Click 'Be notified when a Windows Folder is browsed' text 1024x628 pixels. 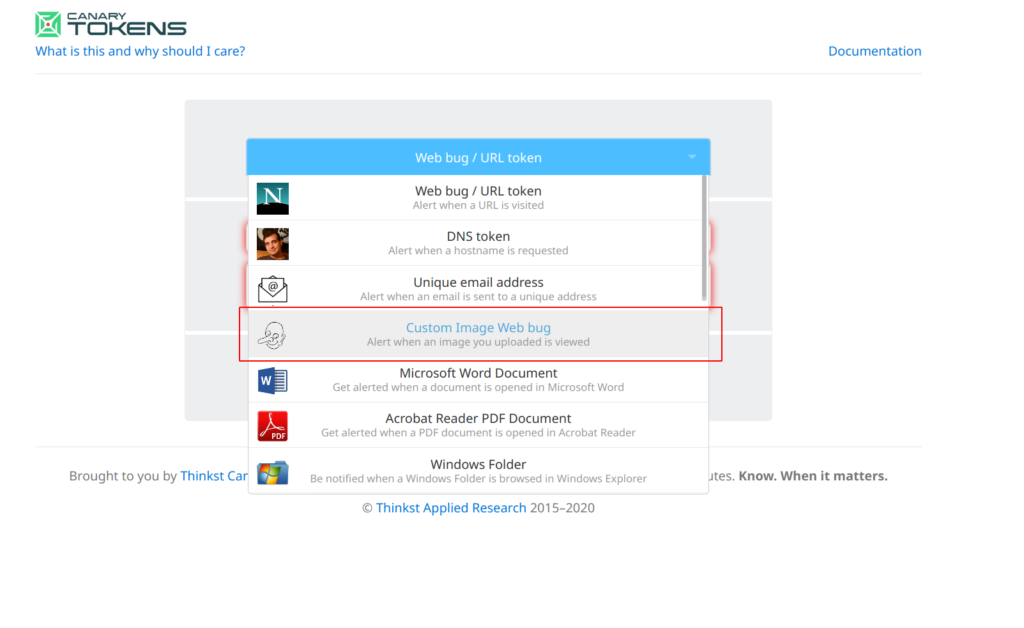pos(478,479)
